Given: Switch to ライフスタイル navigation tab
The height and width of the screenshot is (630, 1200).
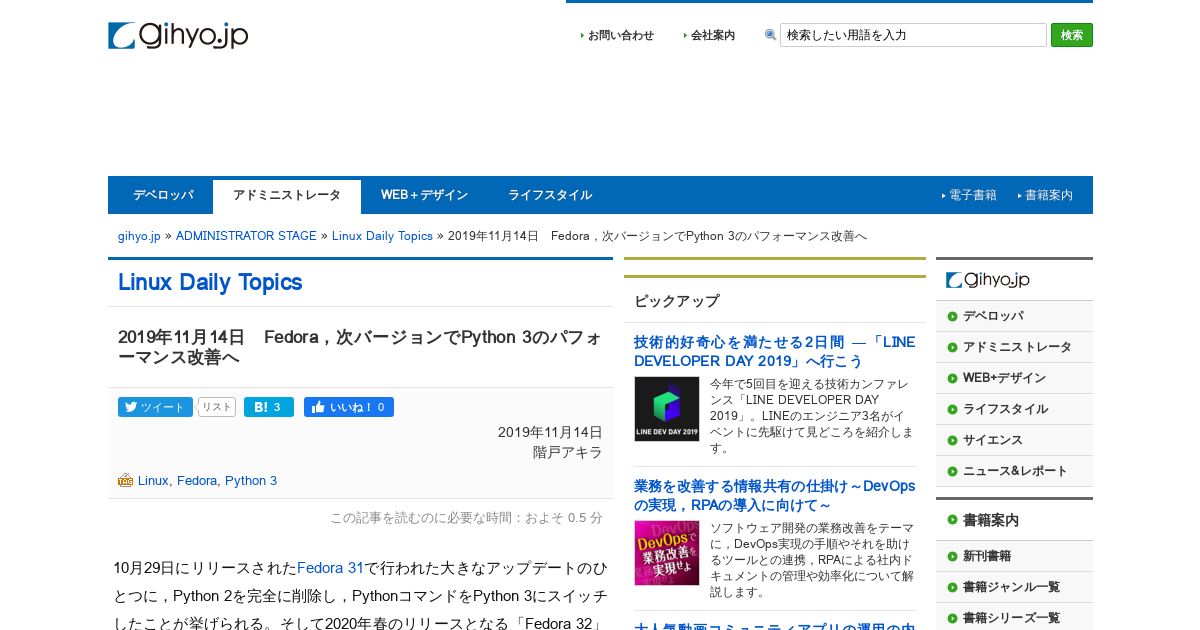Looking at the screenshot, I should pyautogui.click(x=550, y=195).
